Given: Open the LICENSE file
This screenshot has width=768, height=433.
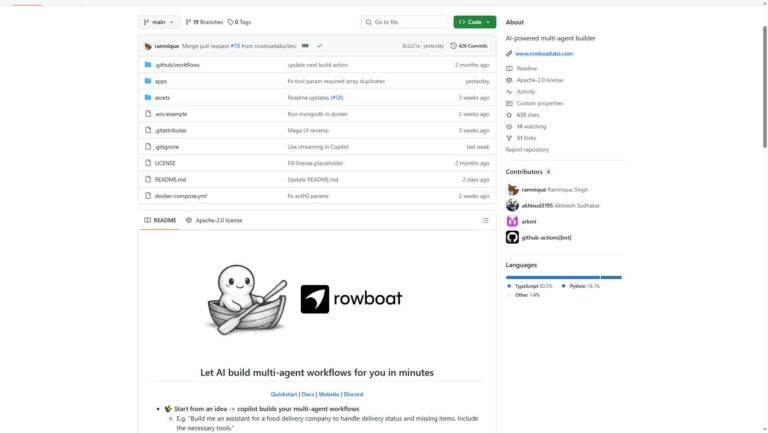Looking at the screenshot, I should [165, 163].
